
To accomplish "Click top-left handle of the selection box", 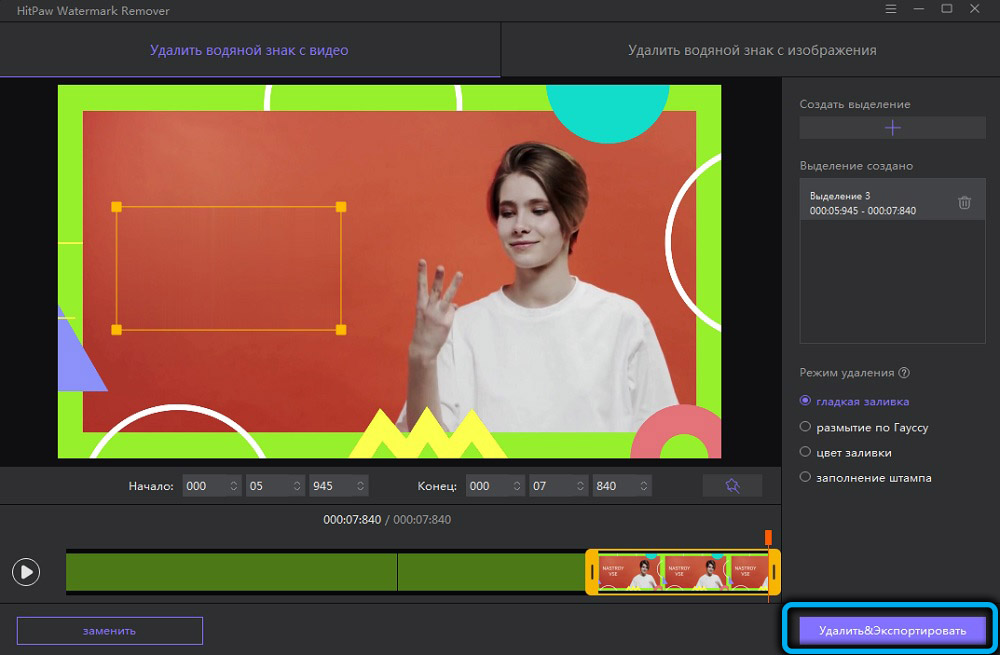I will 116,207.
